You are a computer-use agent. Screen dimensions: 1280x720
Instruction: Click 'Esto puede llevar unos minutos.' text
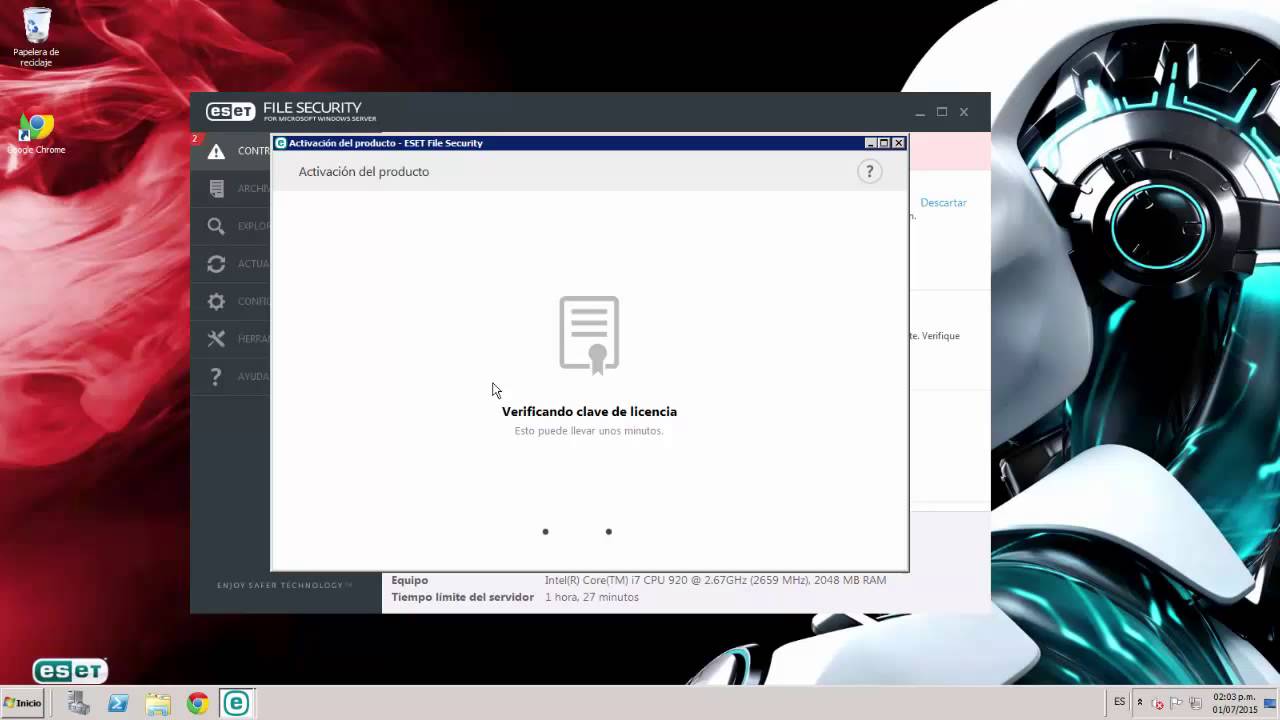pyautogui.click(x=589, y=431)
